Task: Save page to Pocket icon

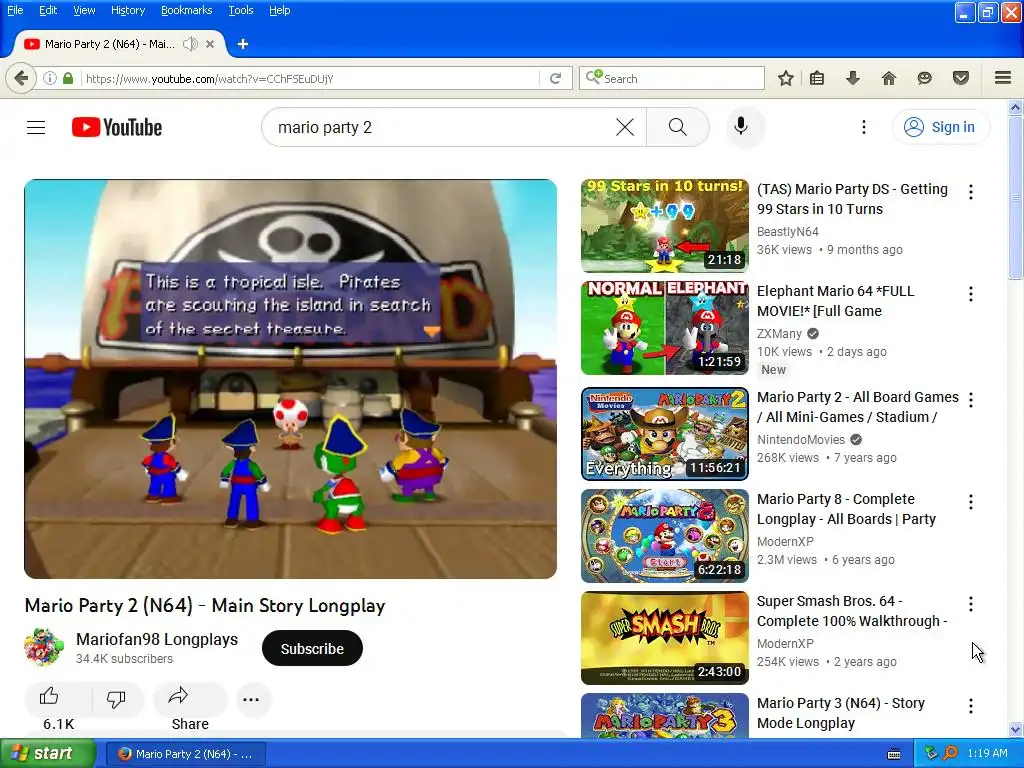Action: 960,78
